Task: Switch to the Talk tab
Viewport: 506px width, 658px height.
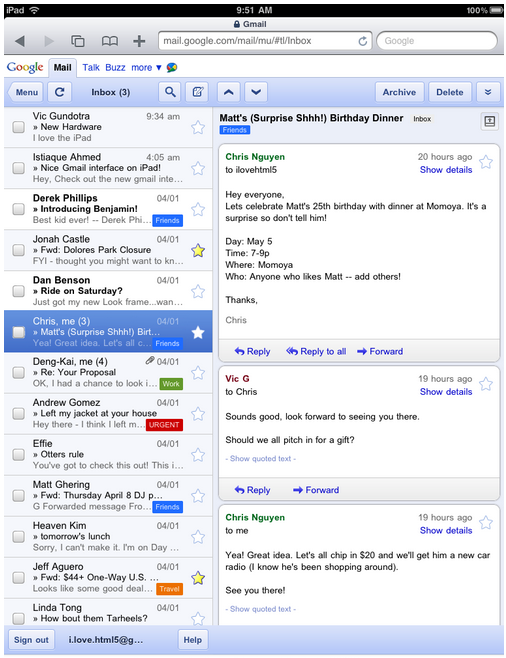Action: [91, 68]
